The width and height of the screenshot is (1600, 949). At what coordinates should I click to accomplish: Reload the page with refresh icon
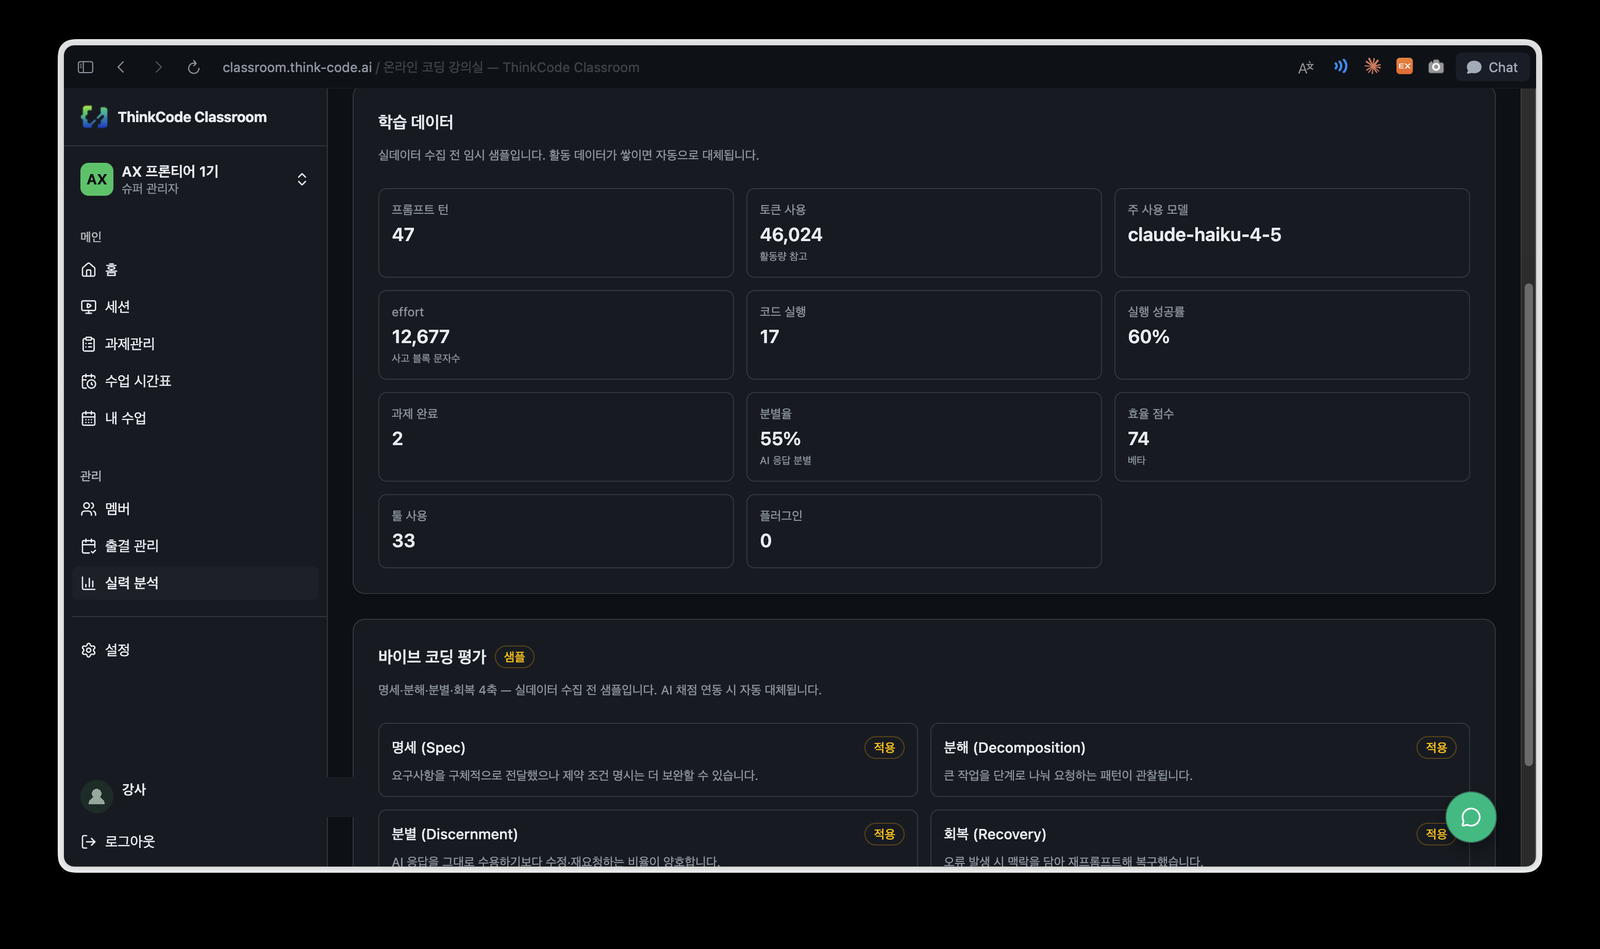(194, 67)
